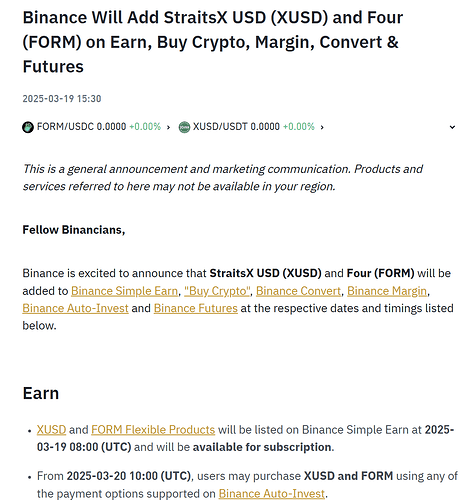The image size is (475, 500).
Task: Click the 2025-03-19 15:30 timestamp
Action: 62,99
